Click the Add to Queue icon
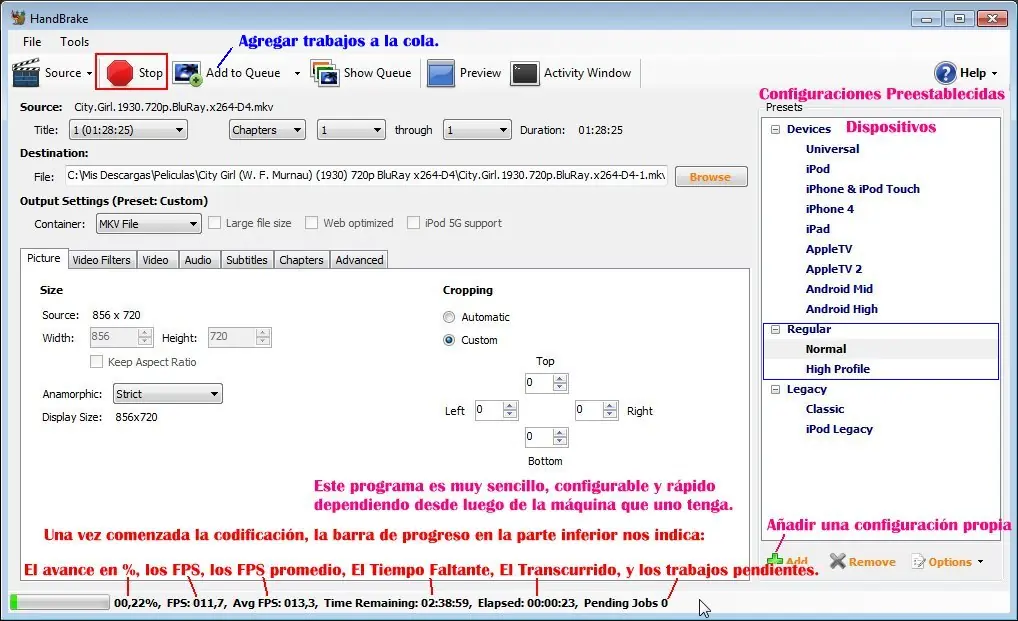The height and width of the screenshot is (621, 1018). pos(187,73)
